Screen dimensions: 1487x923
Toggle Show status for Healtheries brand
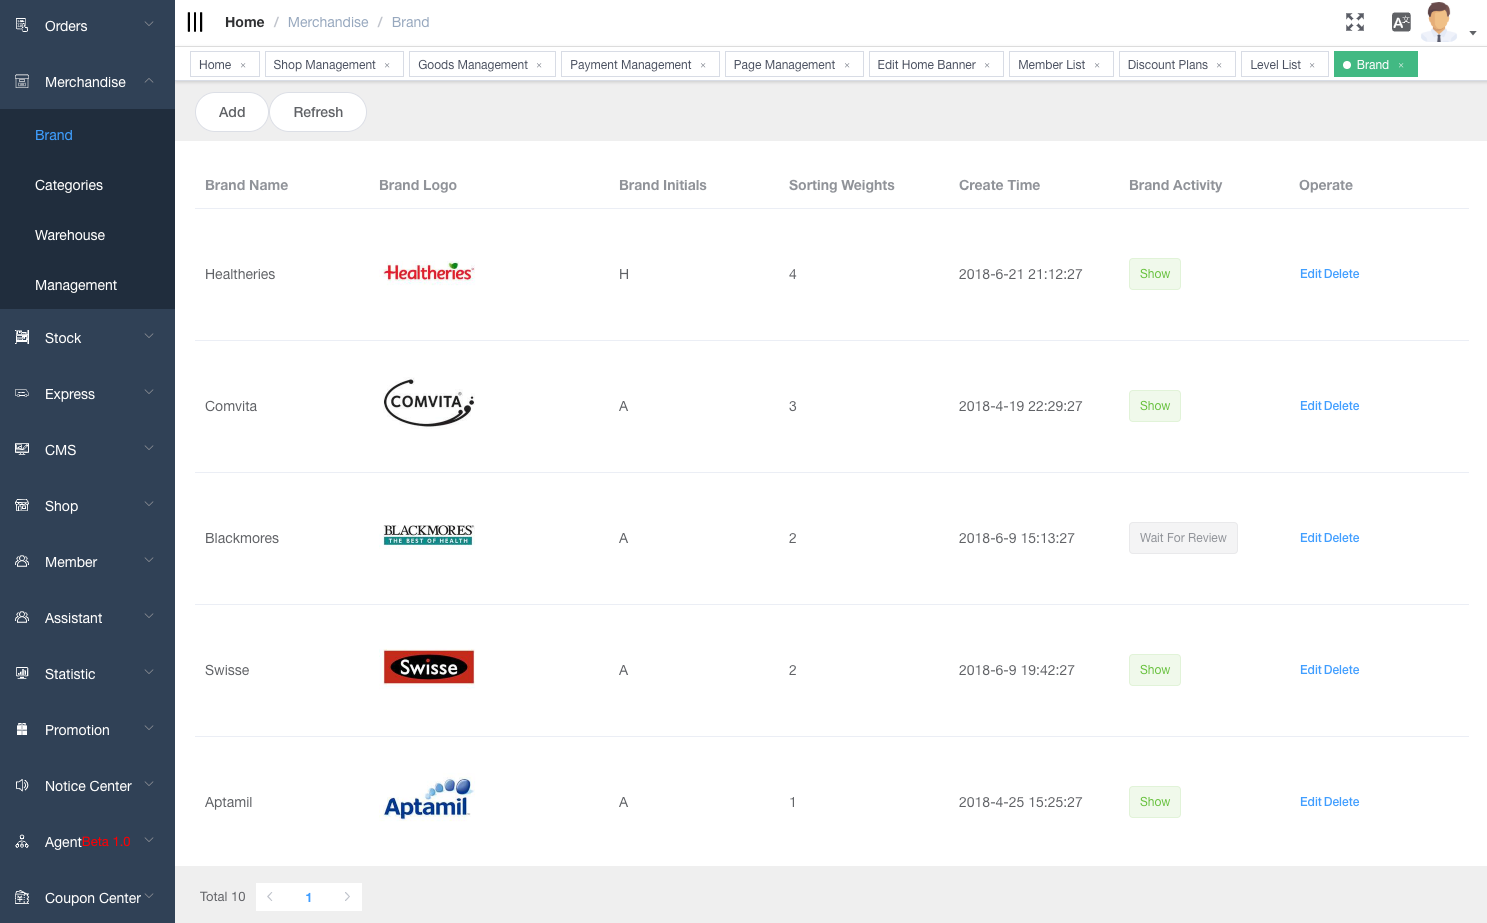(1154, 274)
